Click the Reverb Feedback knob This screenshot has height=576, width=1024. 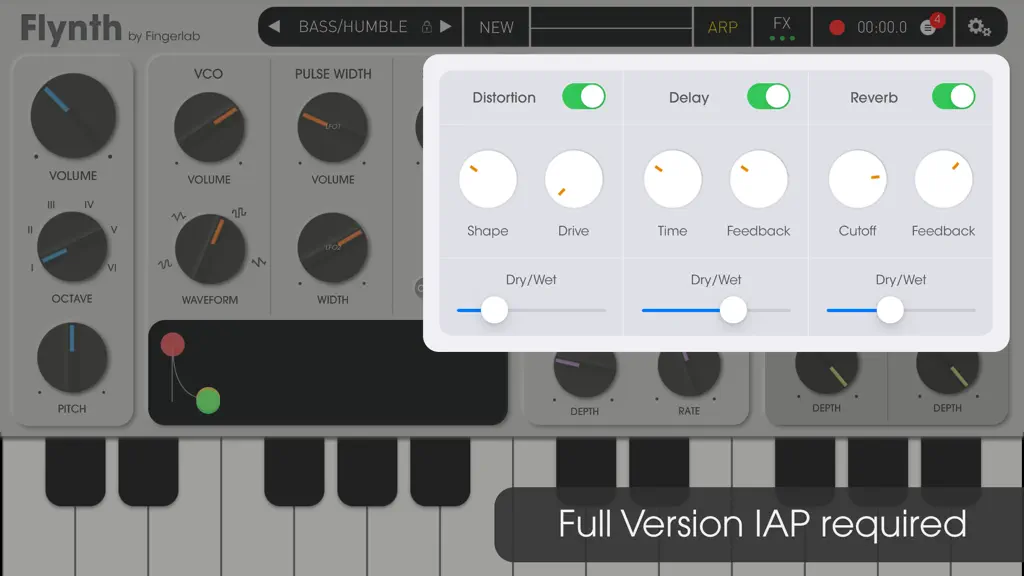[943, 179]
